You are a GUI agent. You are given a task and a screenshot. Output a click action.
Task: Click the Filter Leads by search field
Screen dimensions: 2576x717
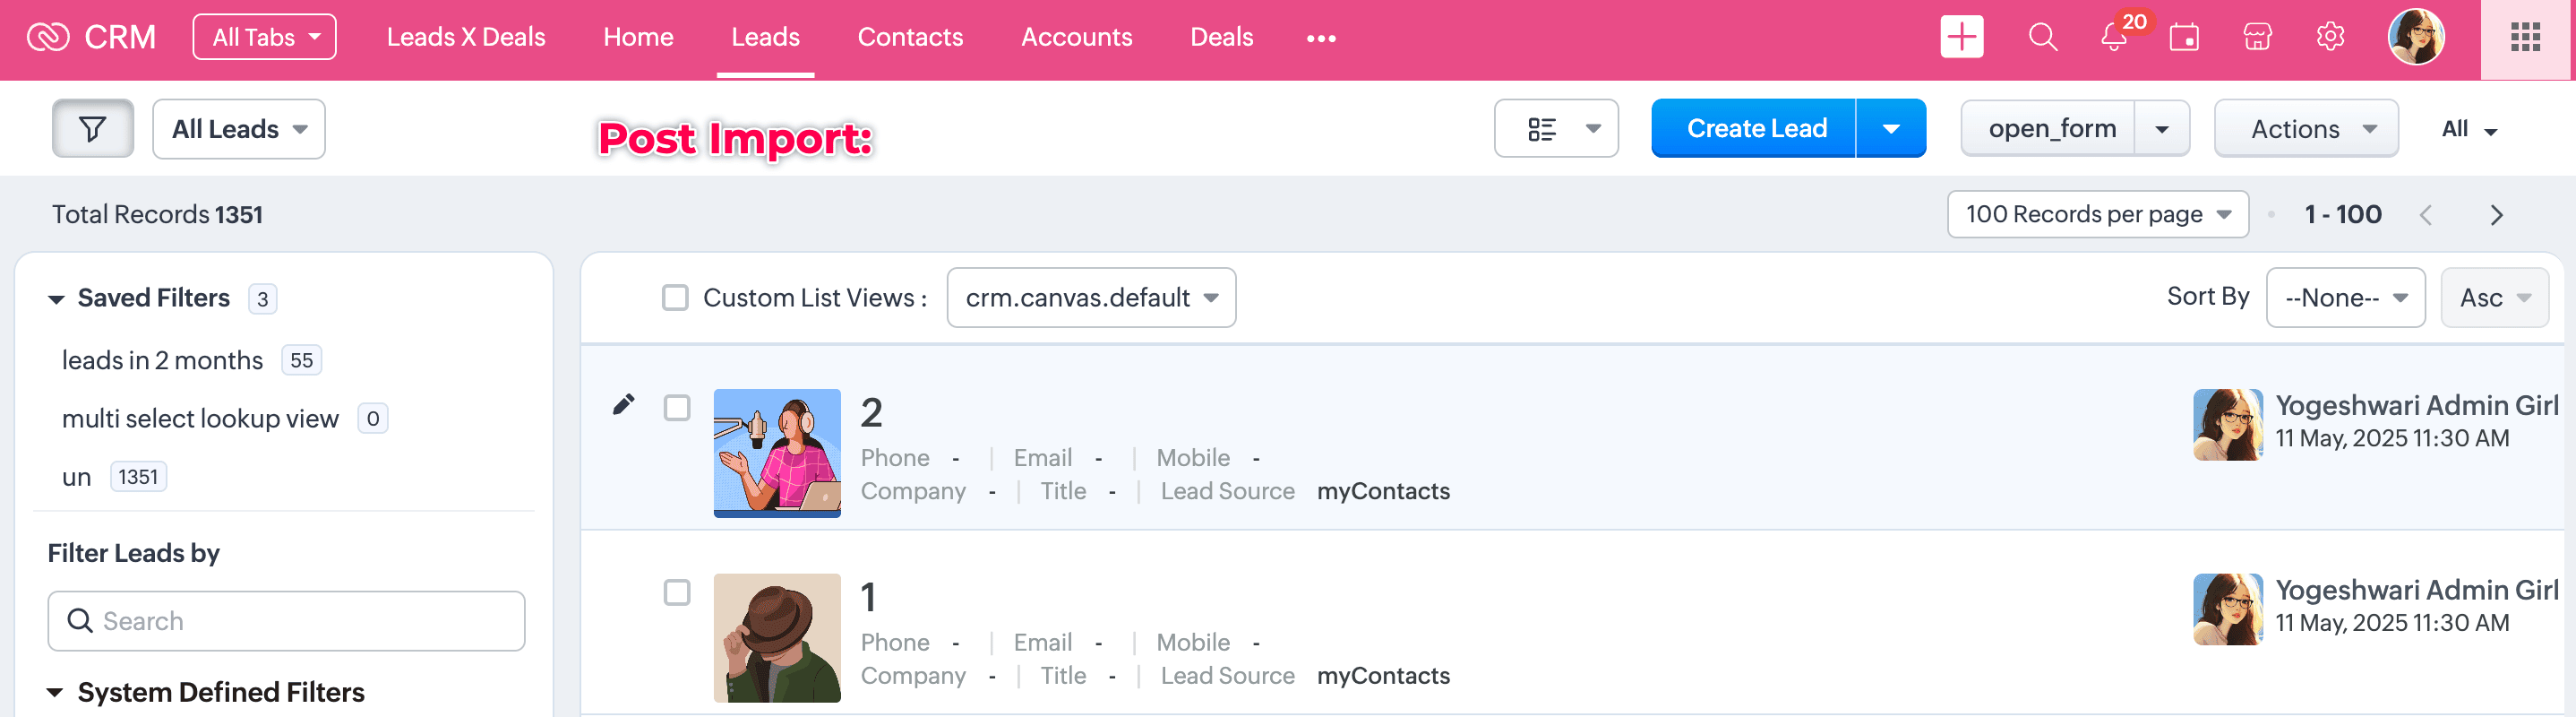[x=286, y=621]
